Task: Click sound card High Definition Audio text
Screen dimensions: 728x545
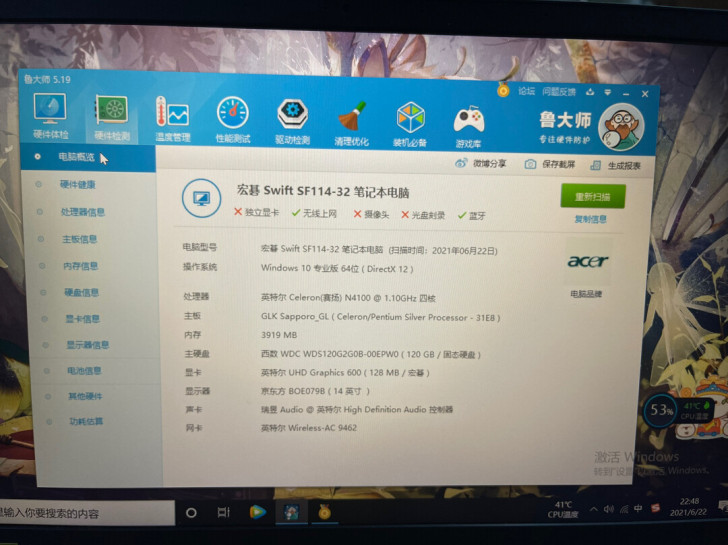Action: pos(357,409)
